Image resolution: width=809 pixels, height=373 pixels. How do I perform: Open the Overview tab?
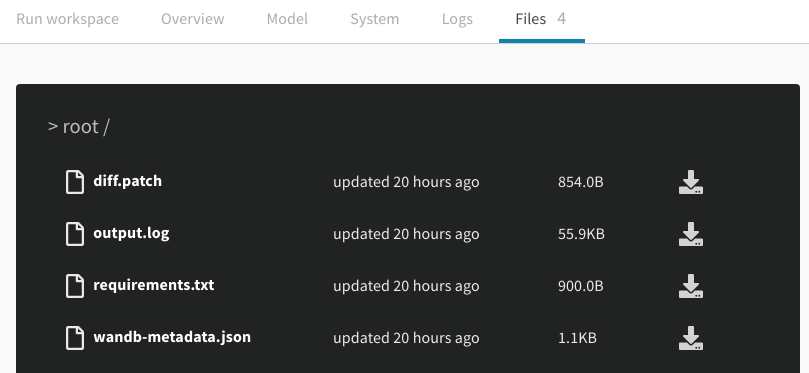[x=192, y=19]
